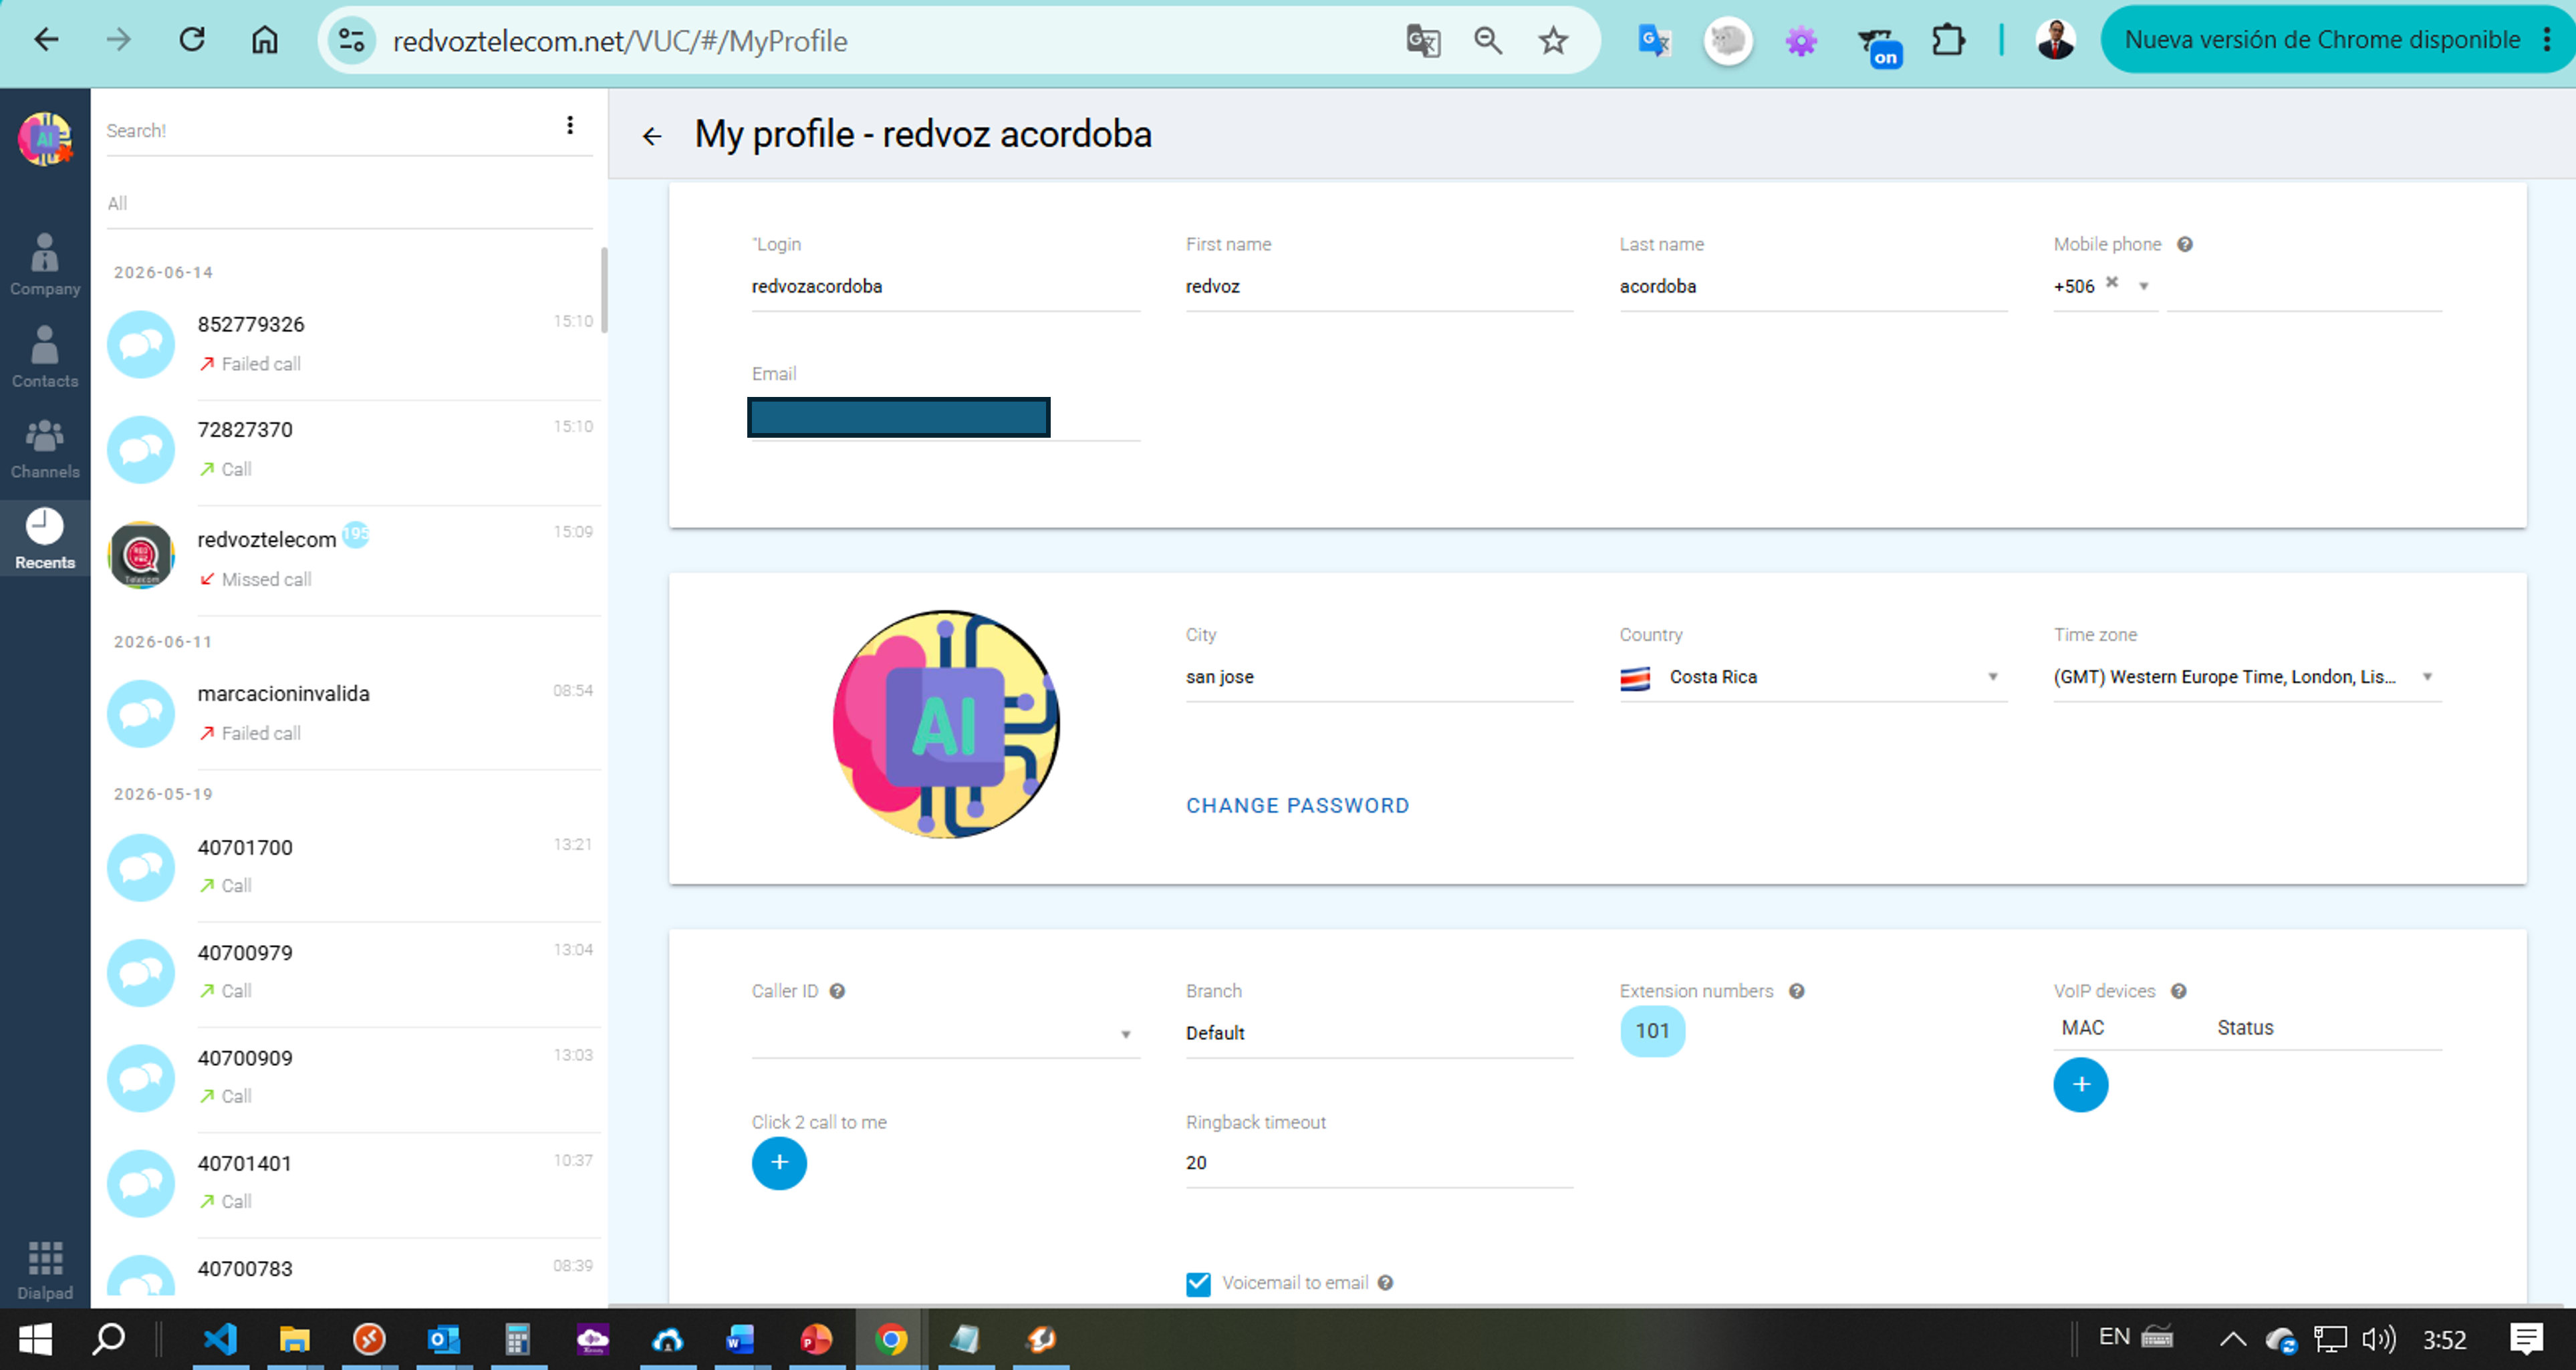Reload the page in Chrome
This screenshot has height=1370, width=2576.
coord(191,41)
